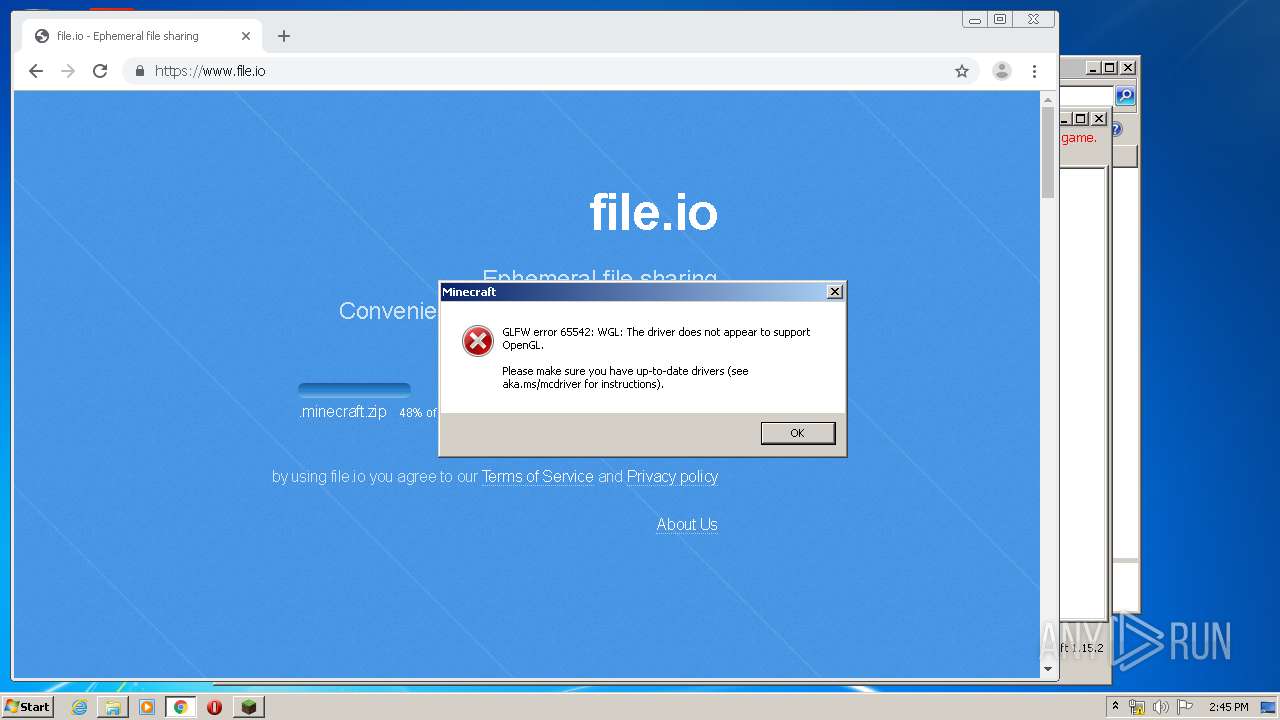Screen dimensions: 1280x720
Task: Click the .minecraft.zip upload progress bar
Action: [x=354, y=390]
